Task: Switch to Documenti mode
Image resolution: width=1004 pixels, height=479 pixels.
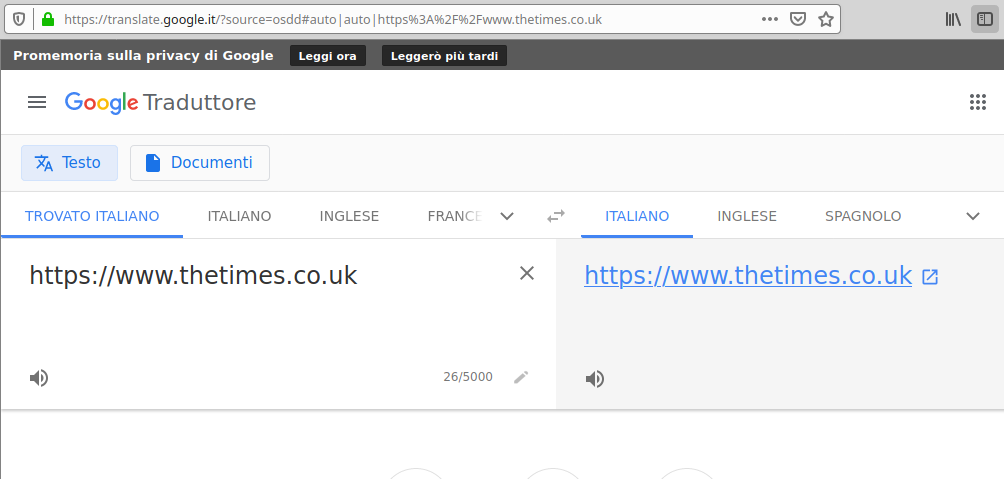Action: coord(200,163)
